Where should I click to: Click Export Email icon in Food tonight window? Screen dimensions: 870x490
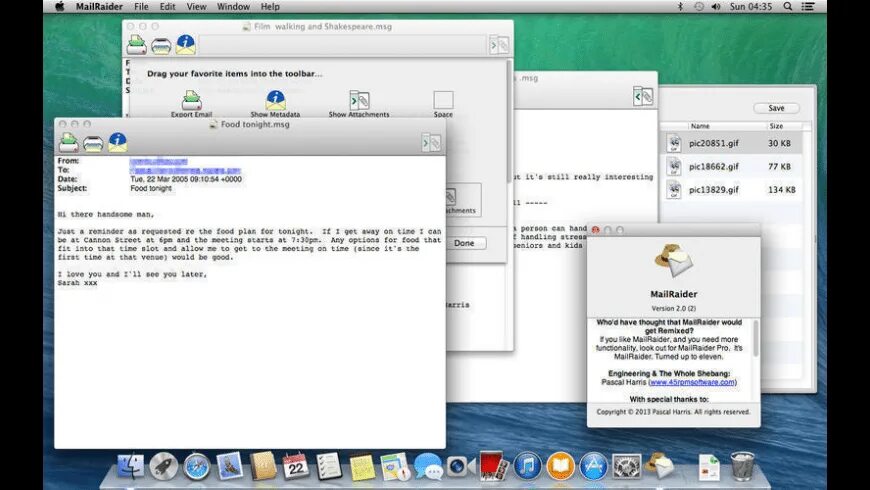tap(69, 143)
